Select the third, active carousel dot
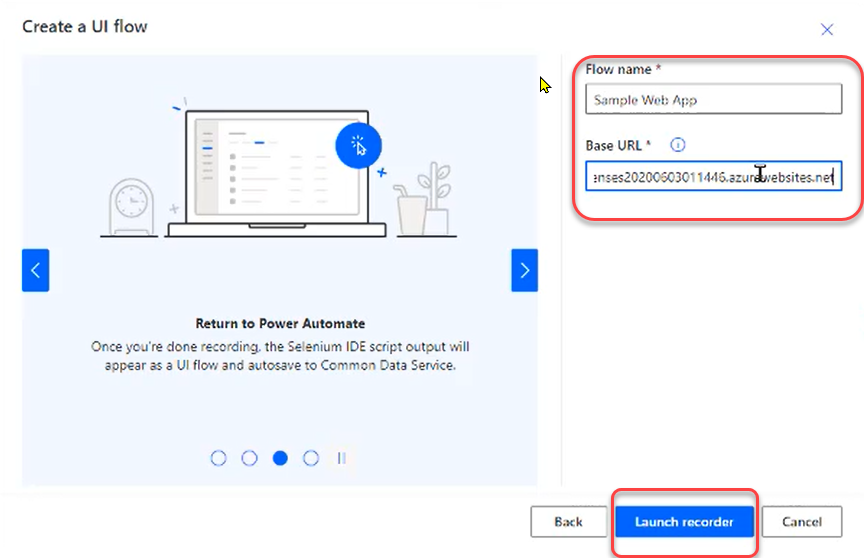This screenshot has height=558, width=864. pos(280,458)
